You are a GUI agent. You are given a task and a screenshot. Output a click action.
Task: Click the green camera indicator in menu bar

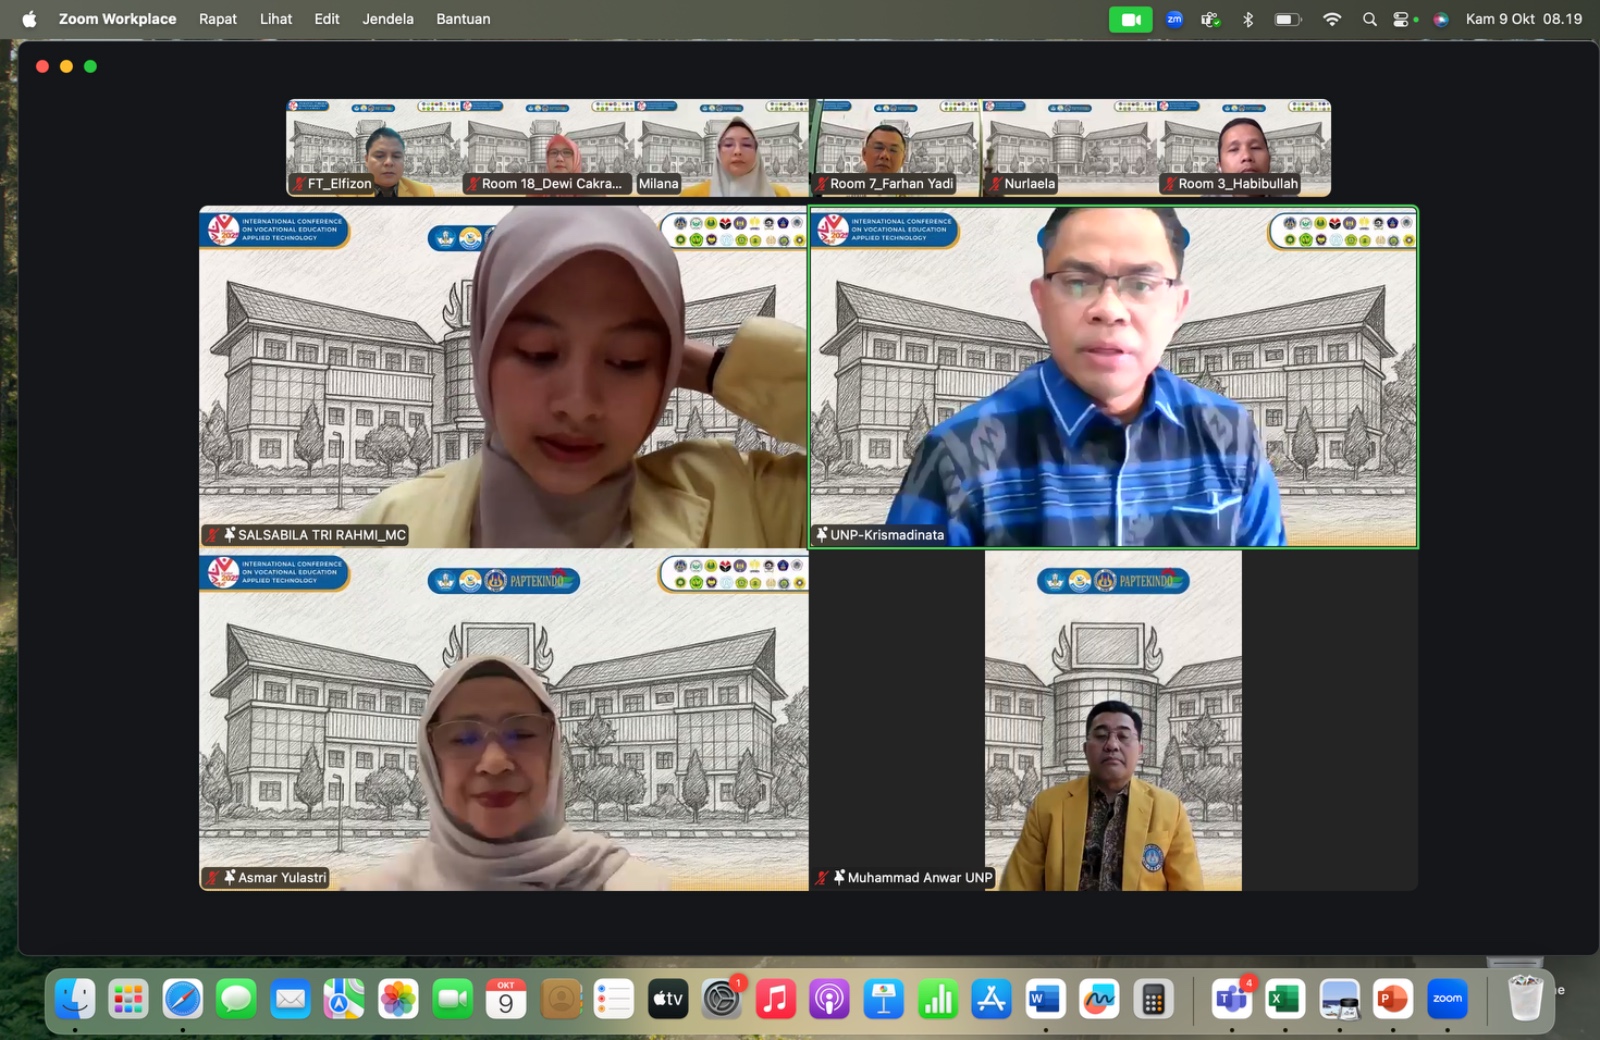pyautogui.click(x=1130, y=19)
